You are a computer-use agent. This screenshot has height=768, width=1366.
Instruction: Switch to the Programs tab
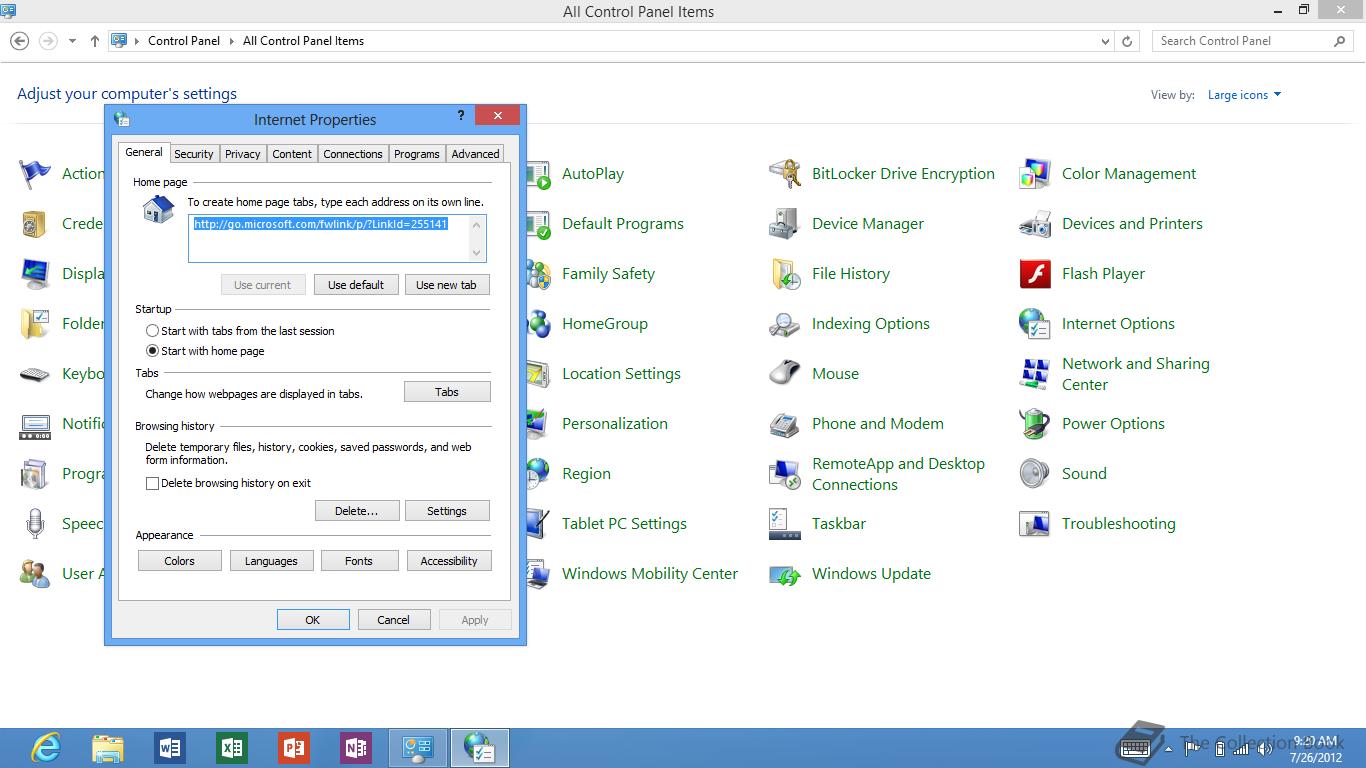point(416,154)
